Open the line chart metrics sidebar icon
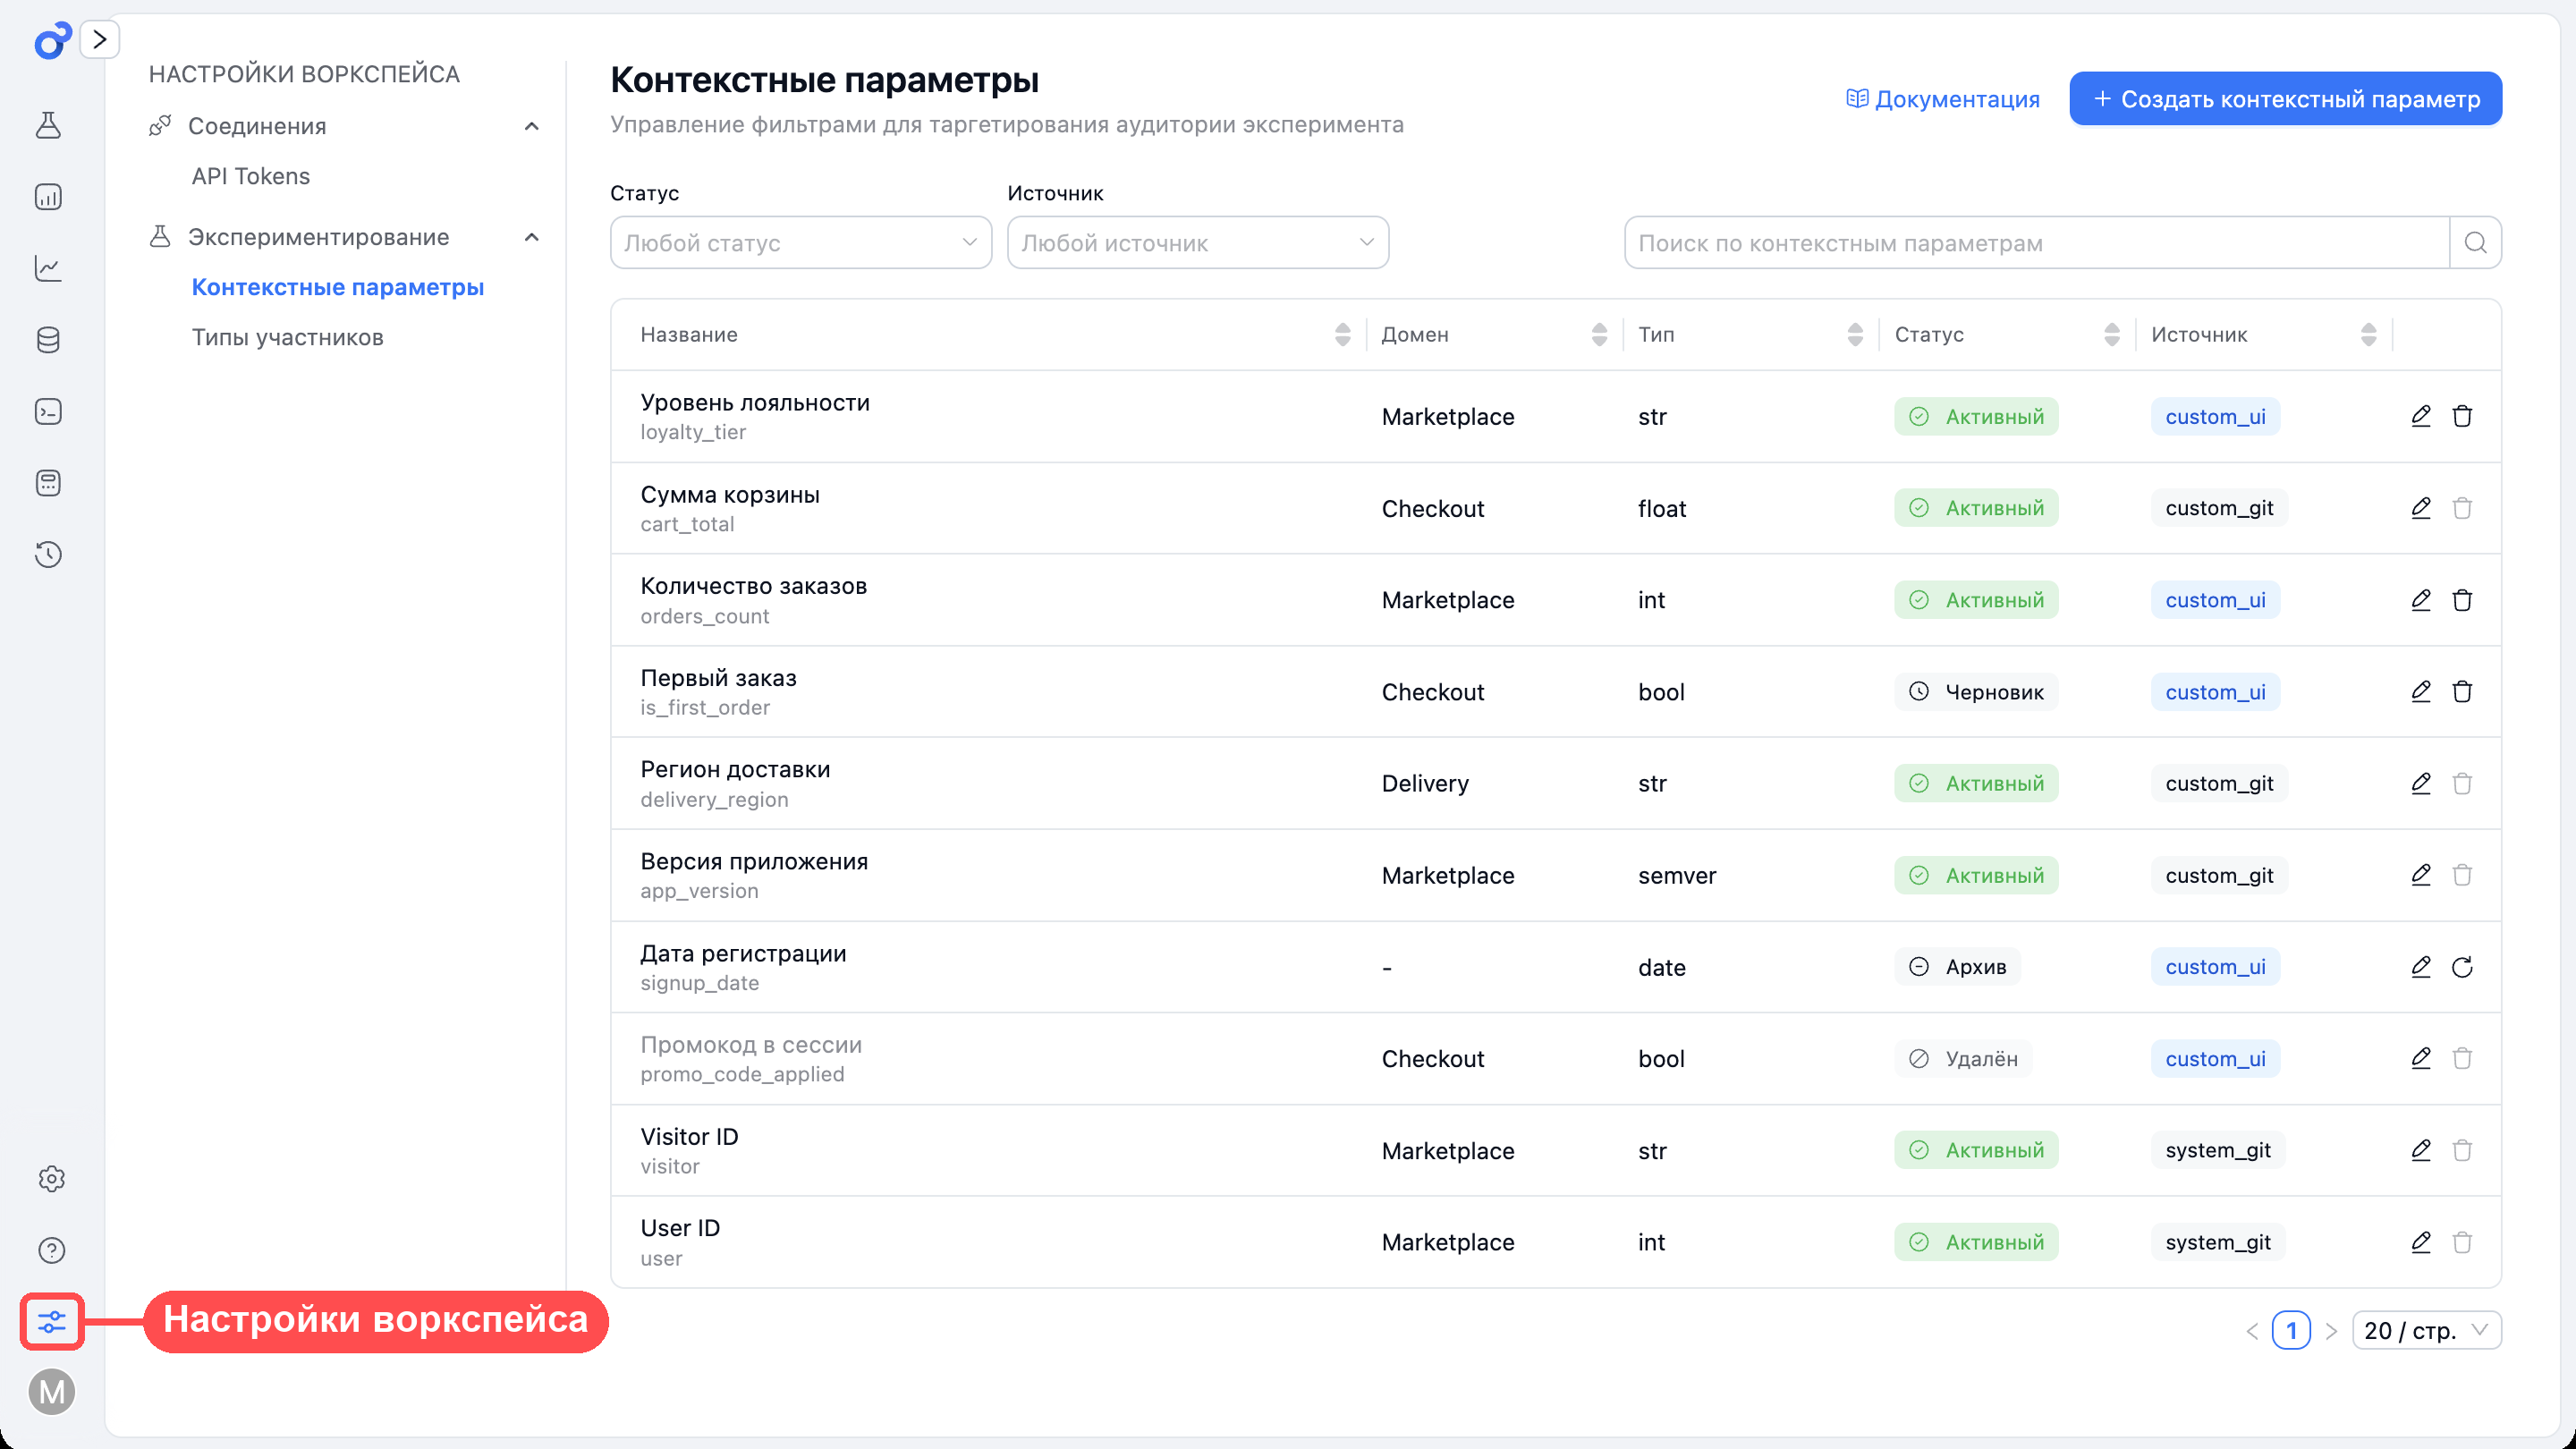Screen dimensions: 2576x1449 (49, 268)
